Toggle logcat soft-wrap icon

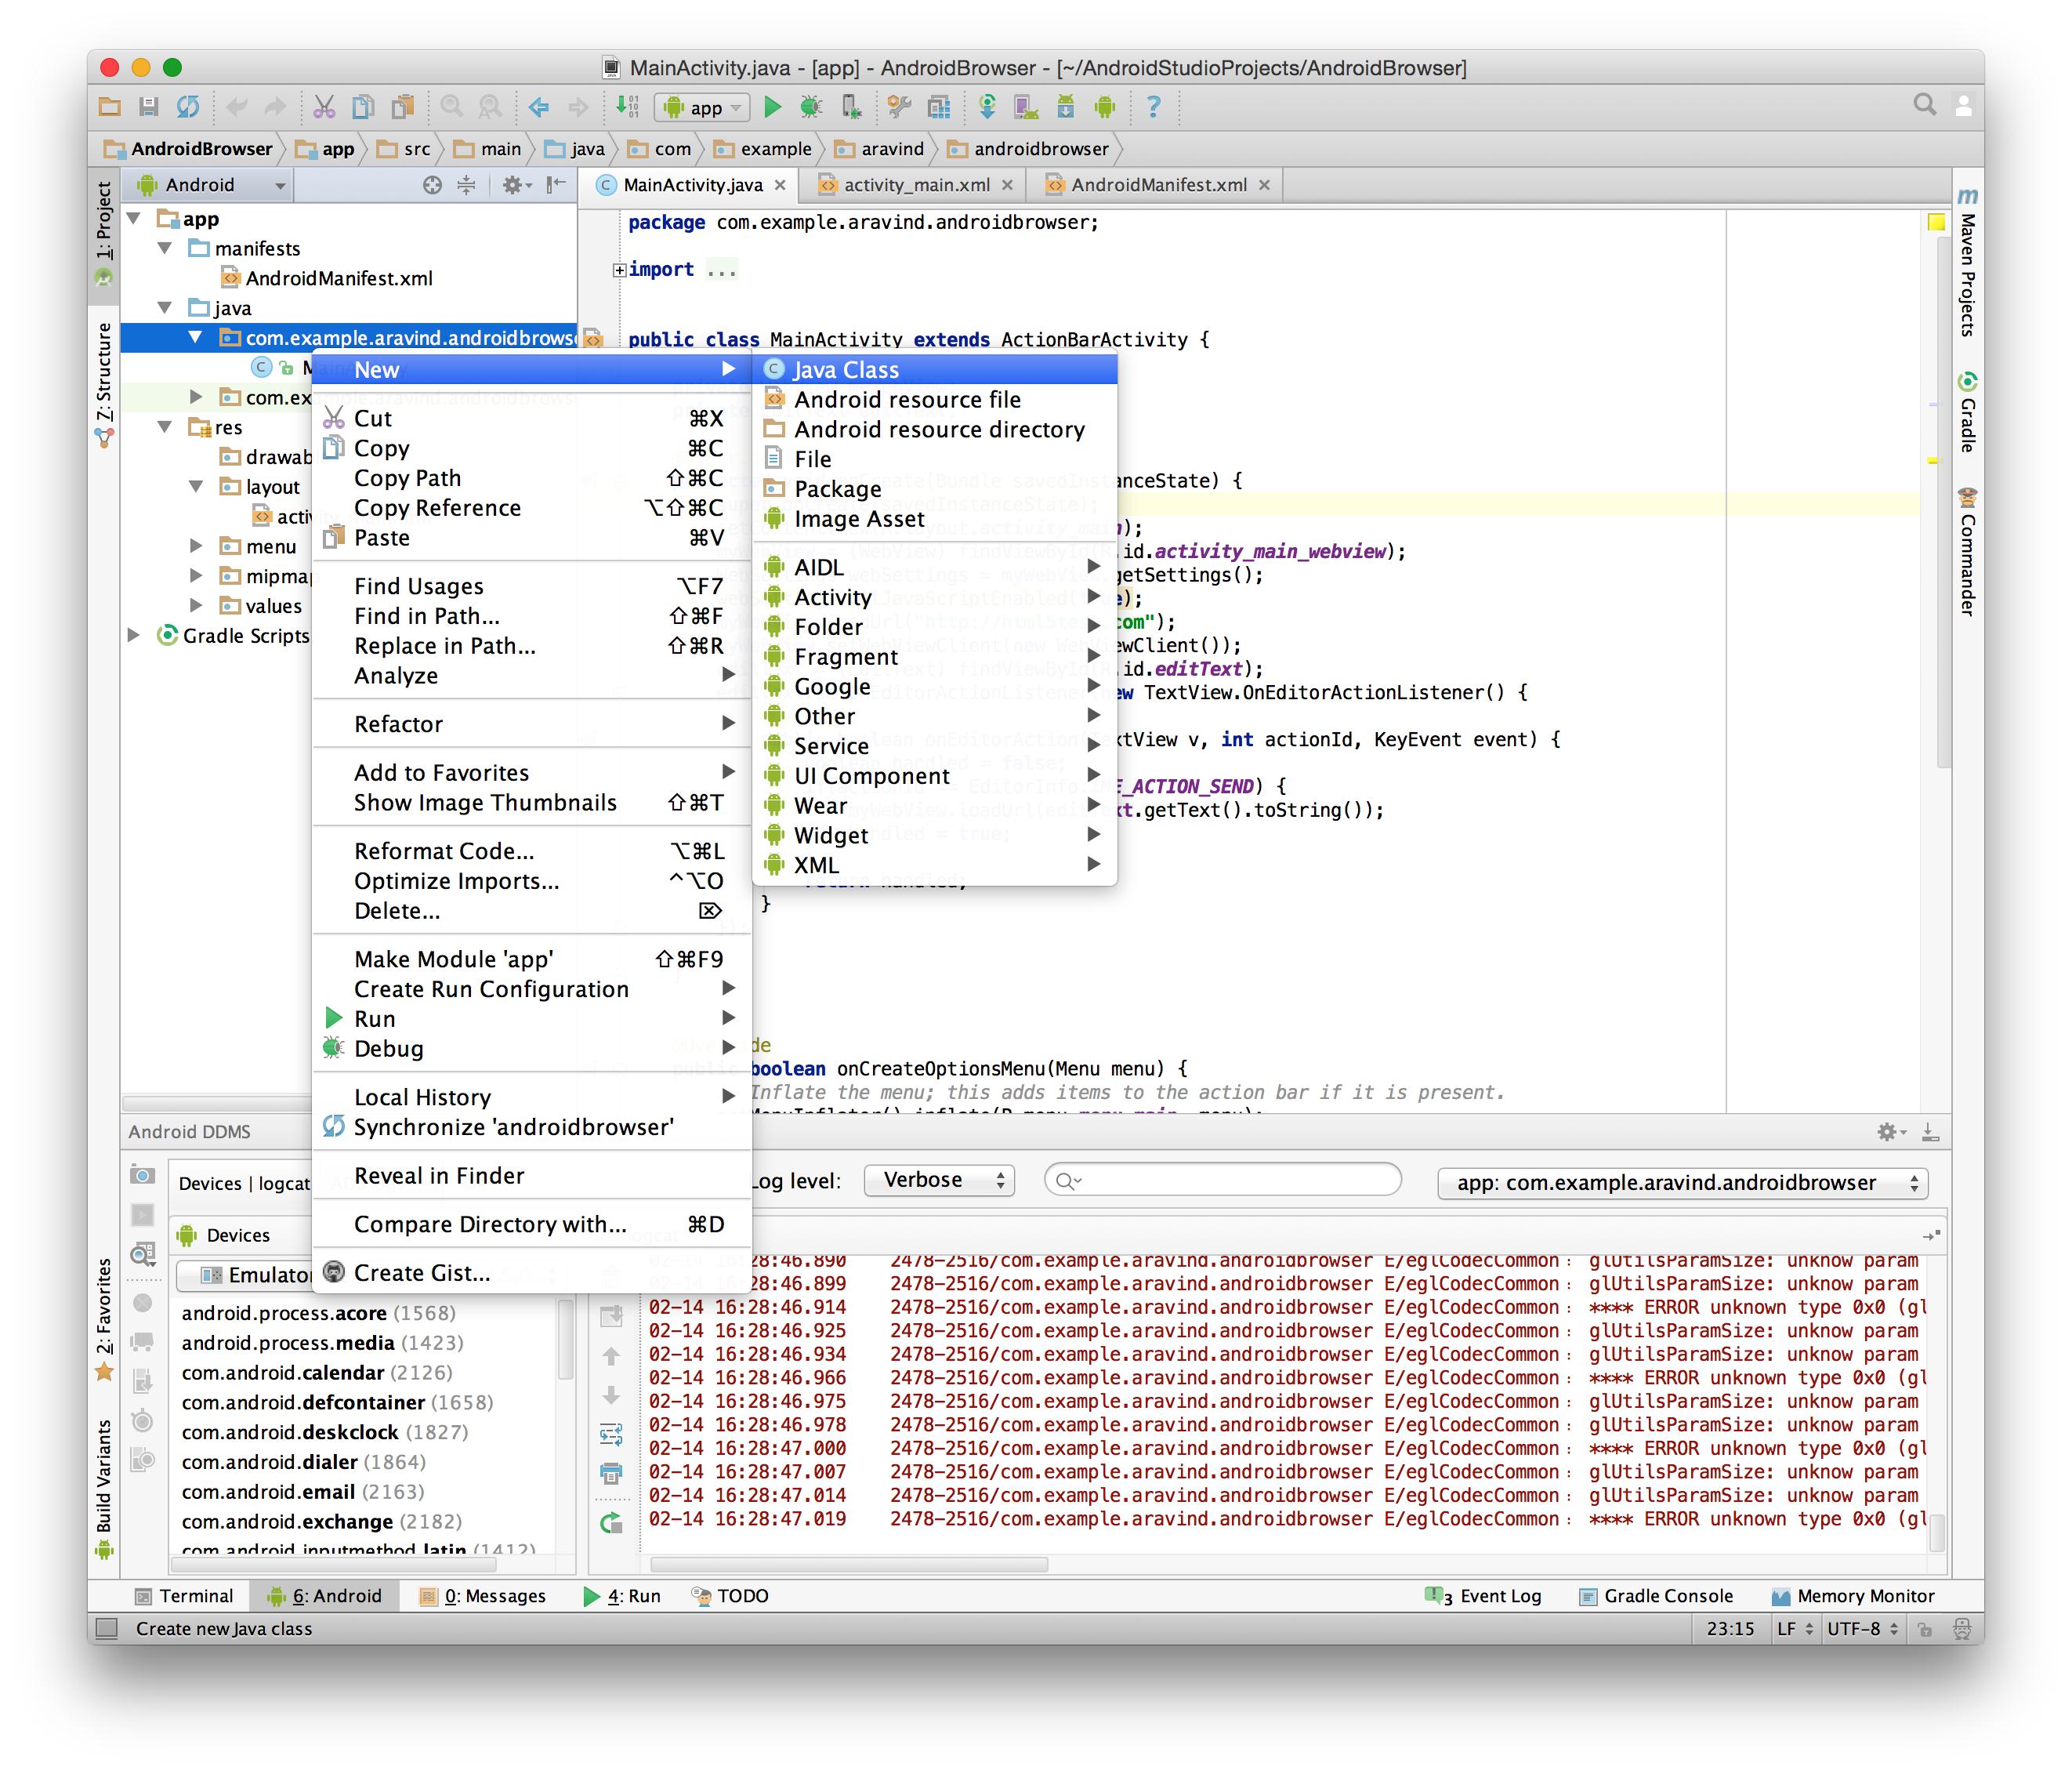point(611,1434)
